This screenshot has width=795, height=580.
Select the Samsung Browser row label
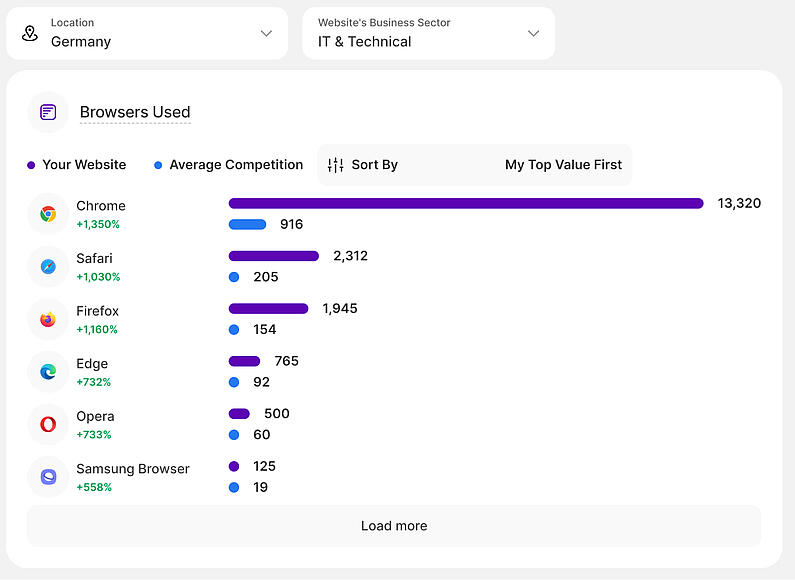pos(133,469)
